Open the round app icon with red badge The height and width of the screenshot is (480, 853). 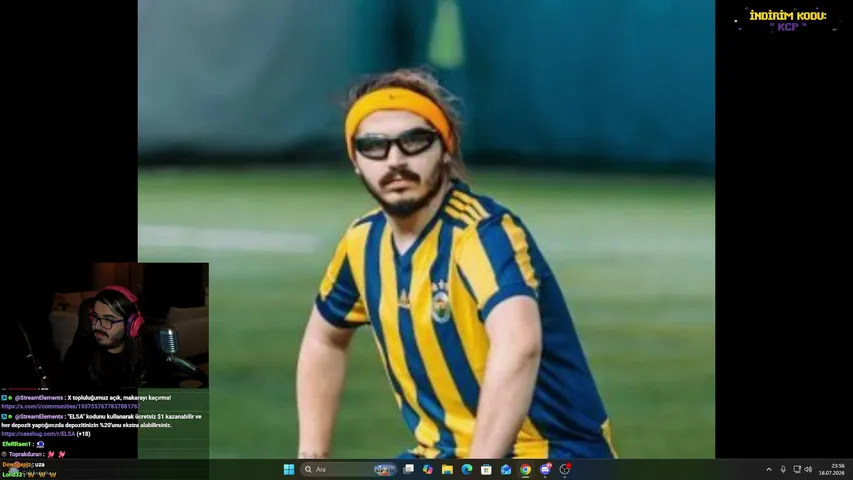[x=565, y=469]
